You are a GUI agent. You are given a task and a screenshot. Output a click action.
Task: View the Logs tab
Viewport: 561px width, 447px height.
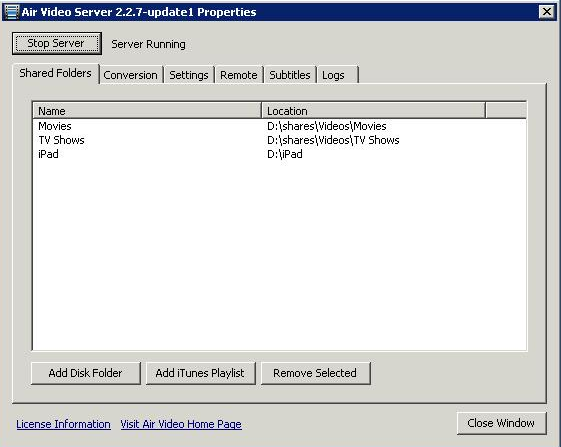click(337, 75)
